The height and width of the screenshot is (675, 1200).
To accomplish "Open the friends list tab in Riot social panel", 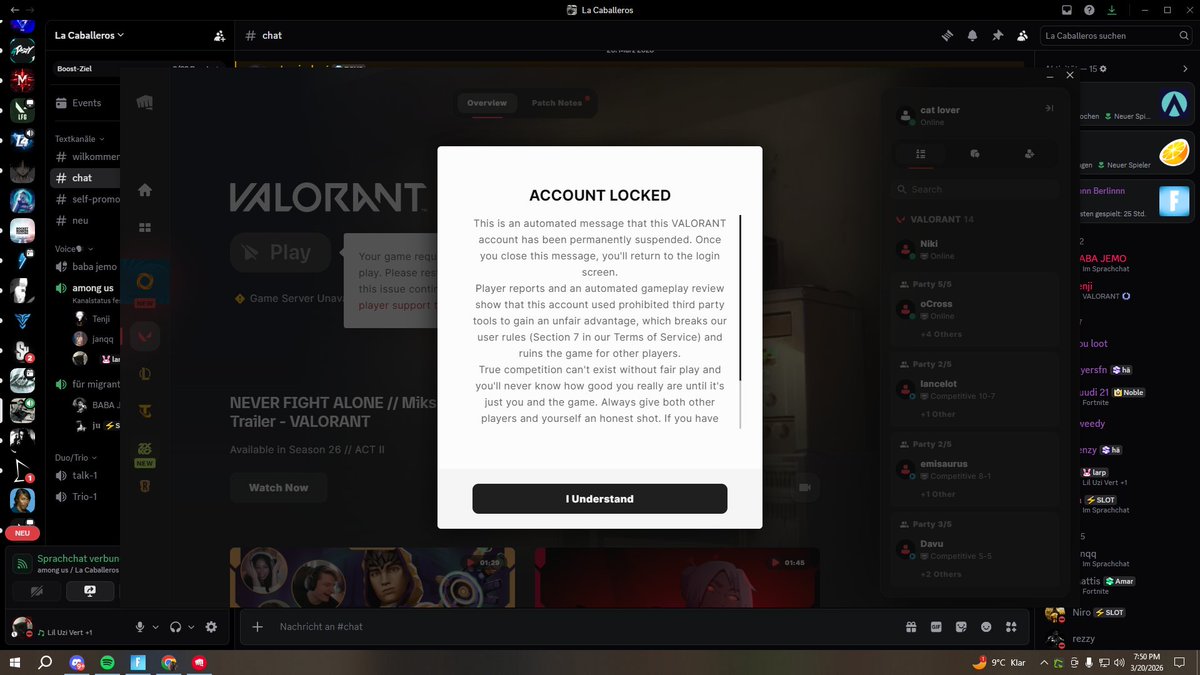I will pyautogui.click(x=921, y=154).
